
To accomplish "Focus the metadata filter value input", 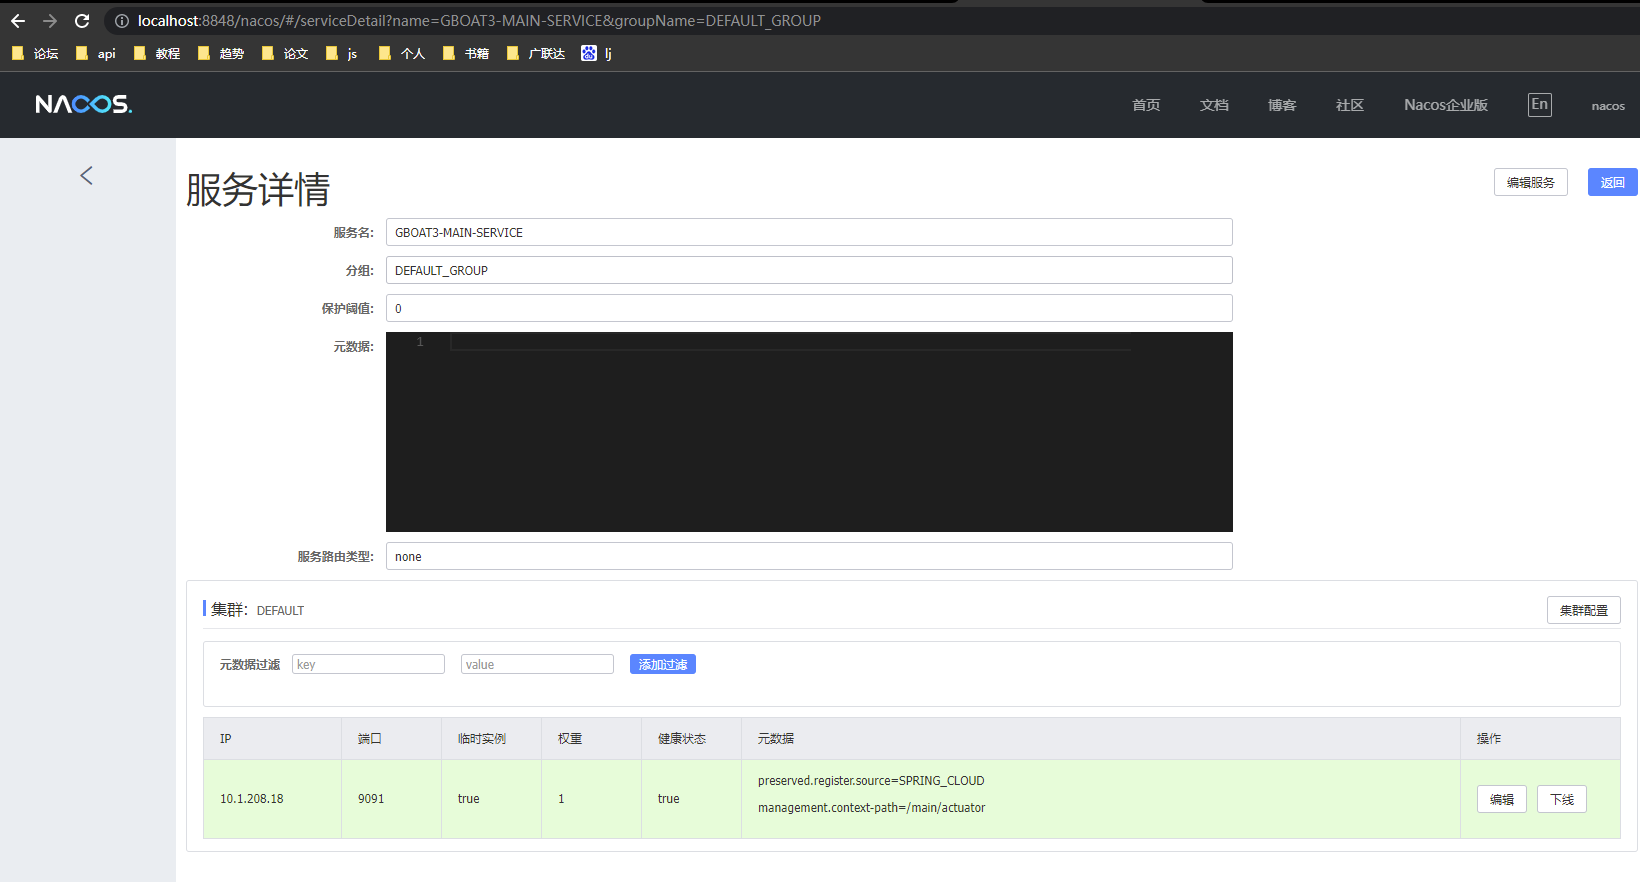I will click(537, 664).
